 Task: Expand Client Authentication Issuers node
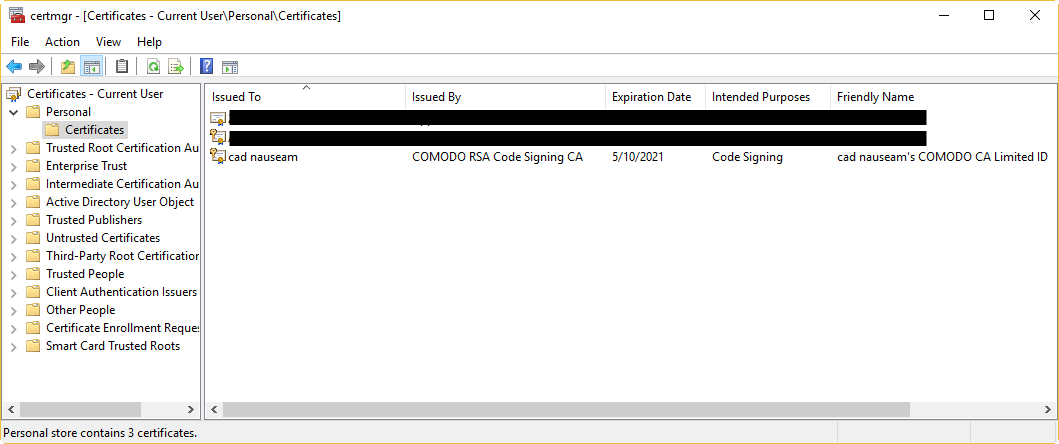(x=14, y=292)
